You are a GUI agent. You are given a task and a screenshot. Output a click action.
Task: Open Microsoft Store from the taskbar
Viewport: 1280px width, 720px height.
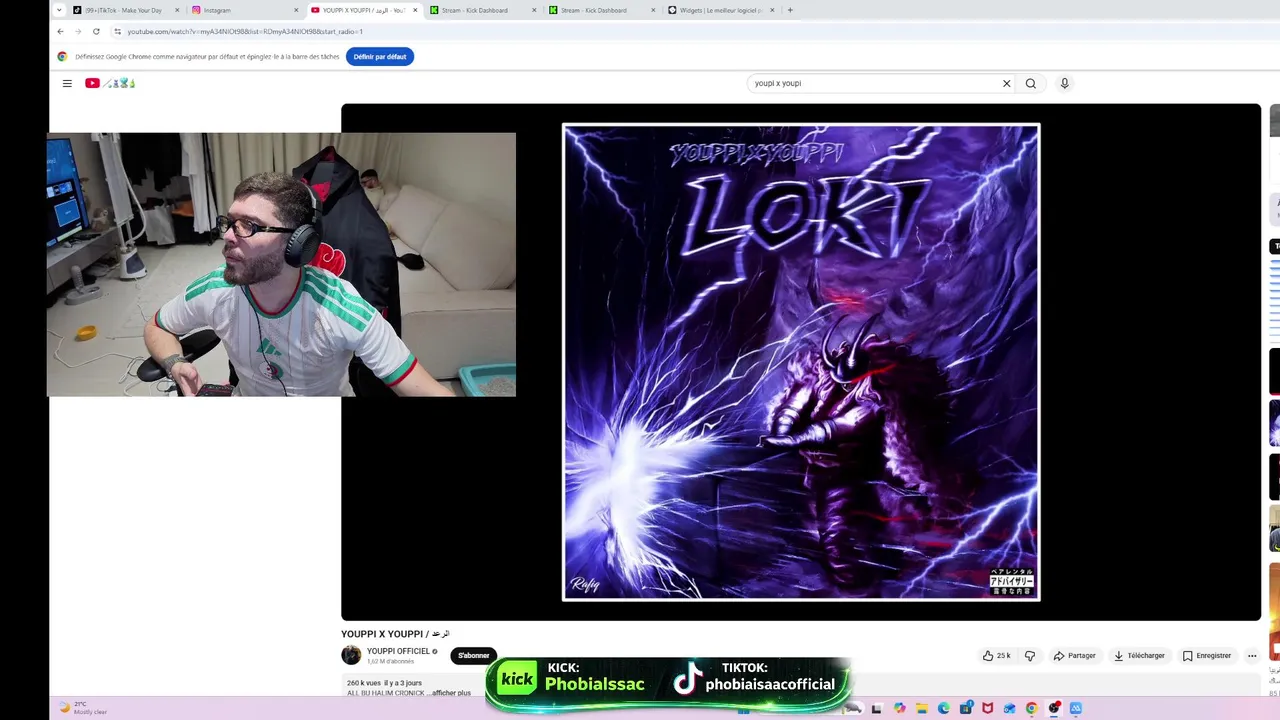[x=966, y=708]
